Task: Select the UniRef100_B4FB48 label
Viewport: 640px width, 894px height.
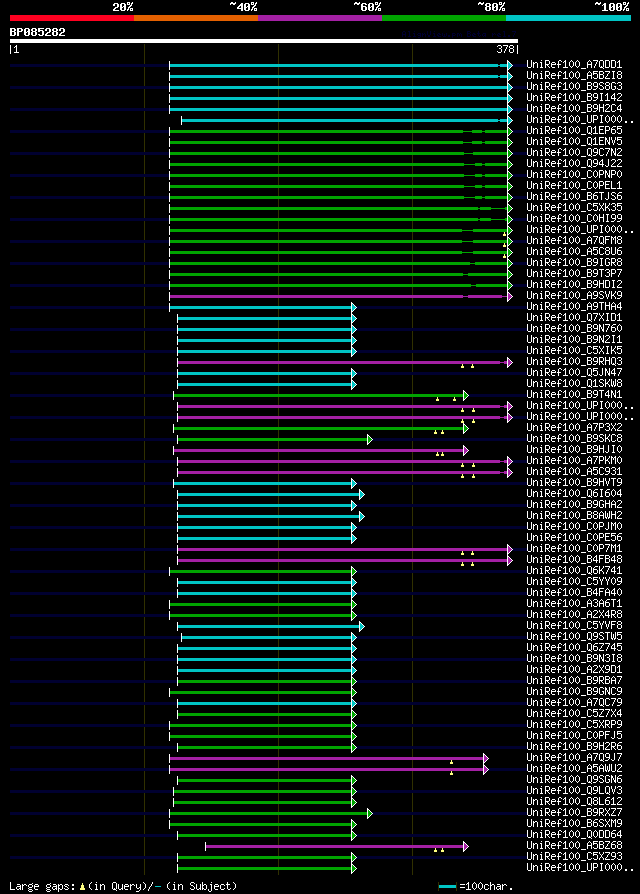Action: pyautogui.click(x=574, y=561)
